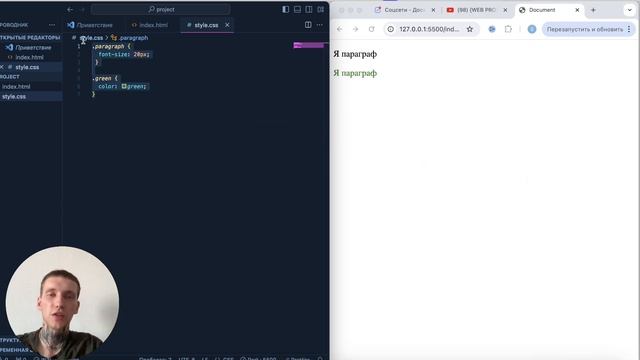This screenshot has height=360, width=640.
Task: Click the .paragraph selector code line
Action: click(112, 46)
